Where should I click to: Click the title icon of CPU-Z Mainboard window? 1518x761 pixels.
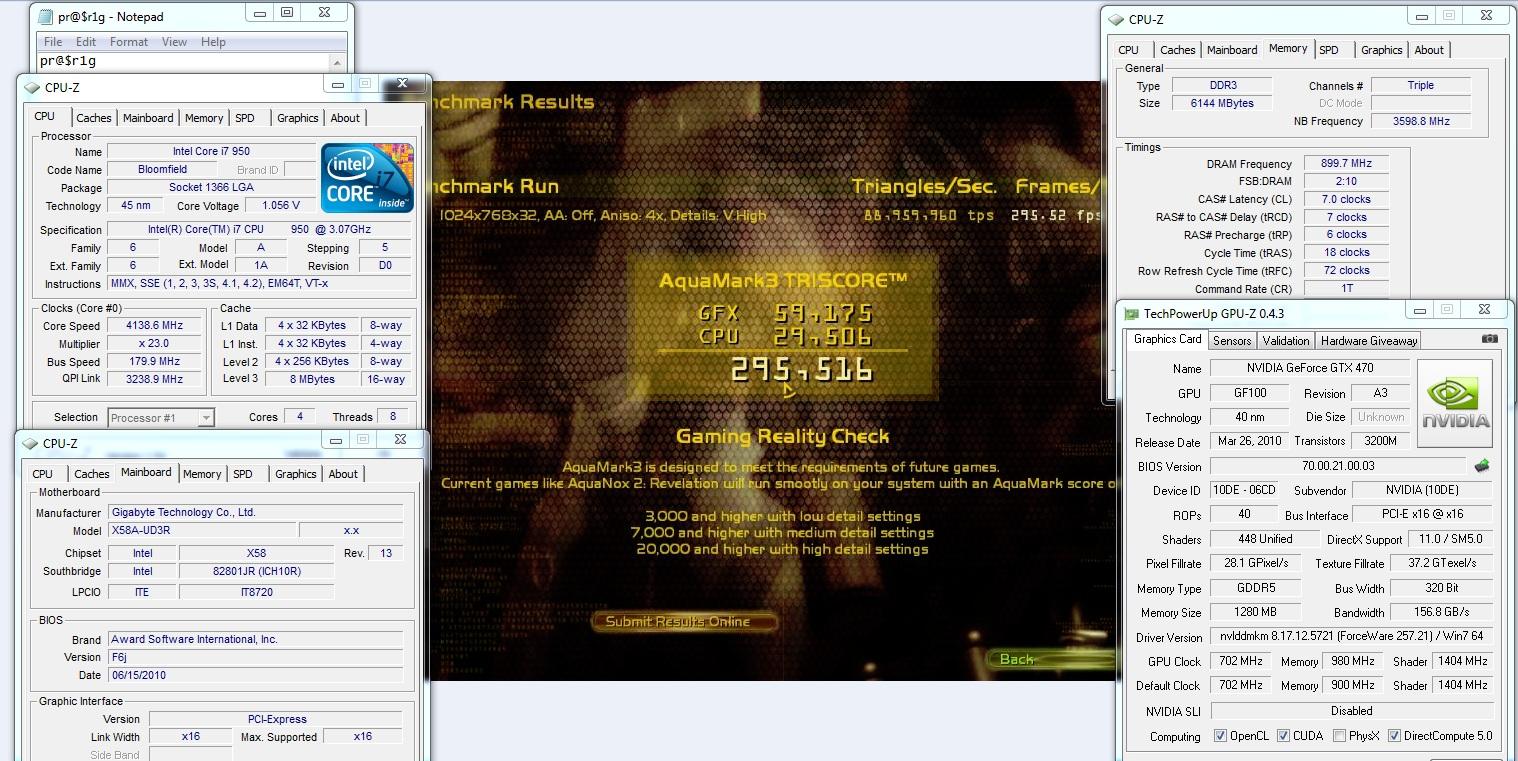tap(30, 443)
